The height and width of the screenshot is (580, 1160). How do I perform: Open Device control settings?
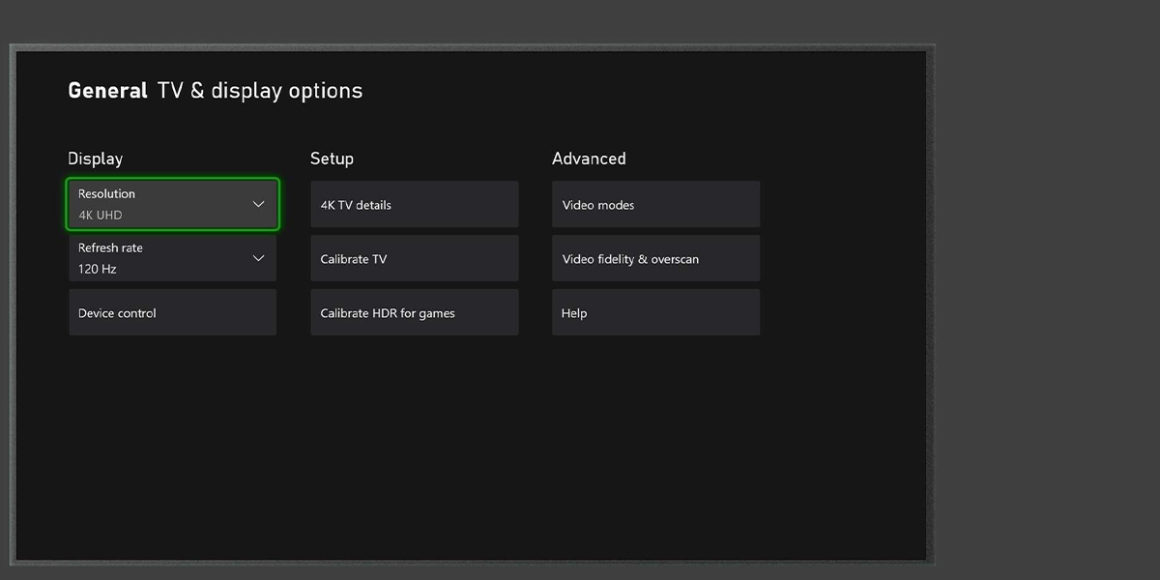[x=172, y=312]
